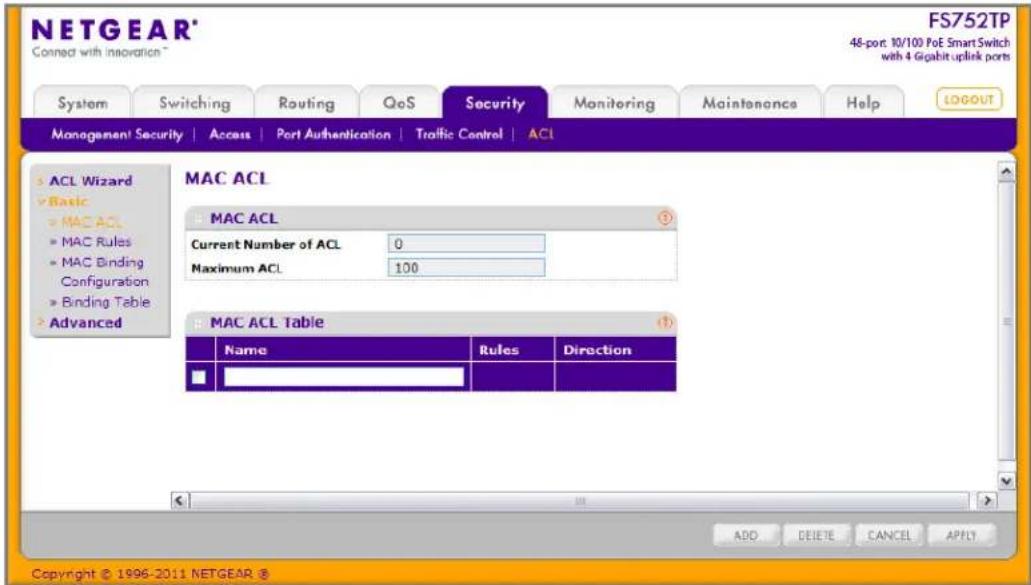Click the ADD button
Image resolution: width=1031 pixels, height=585 pixels.
tap(746, 536)
